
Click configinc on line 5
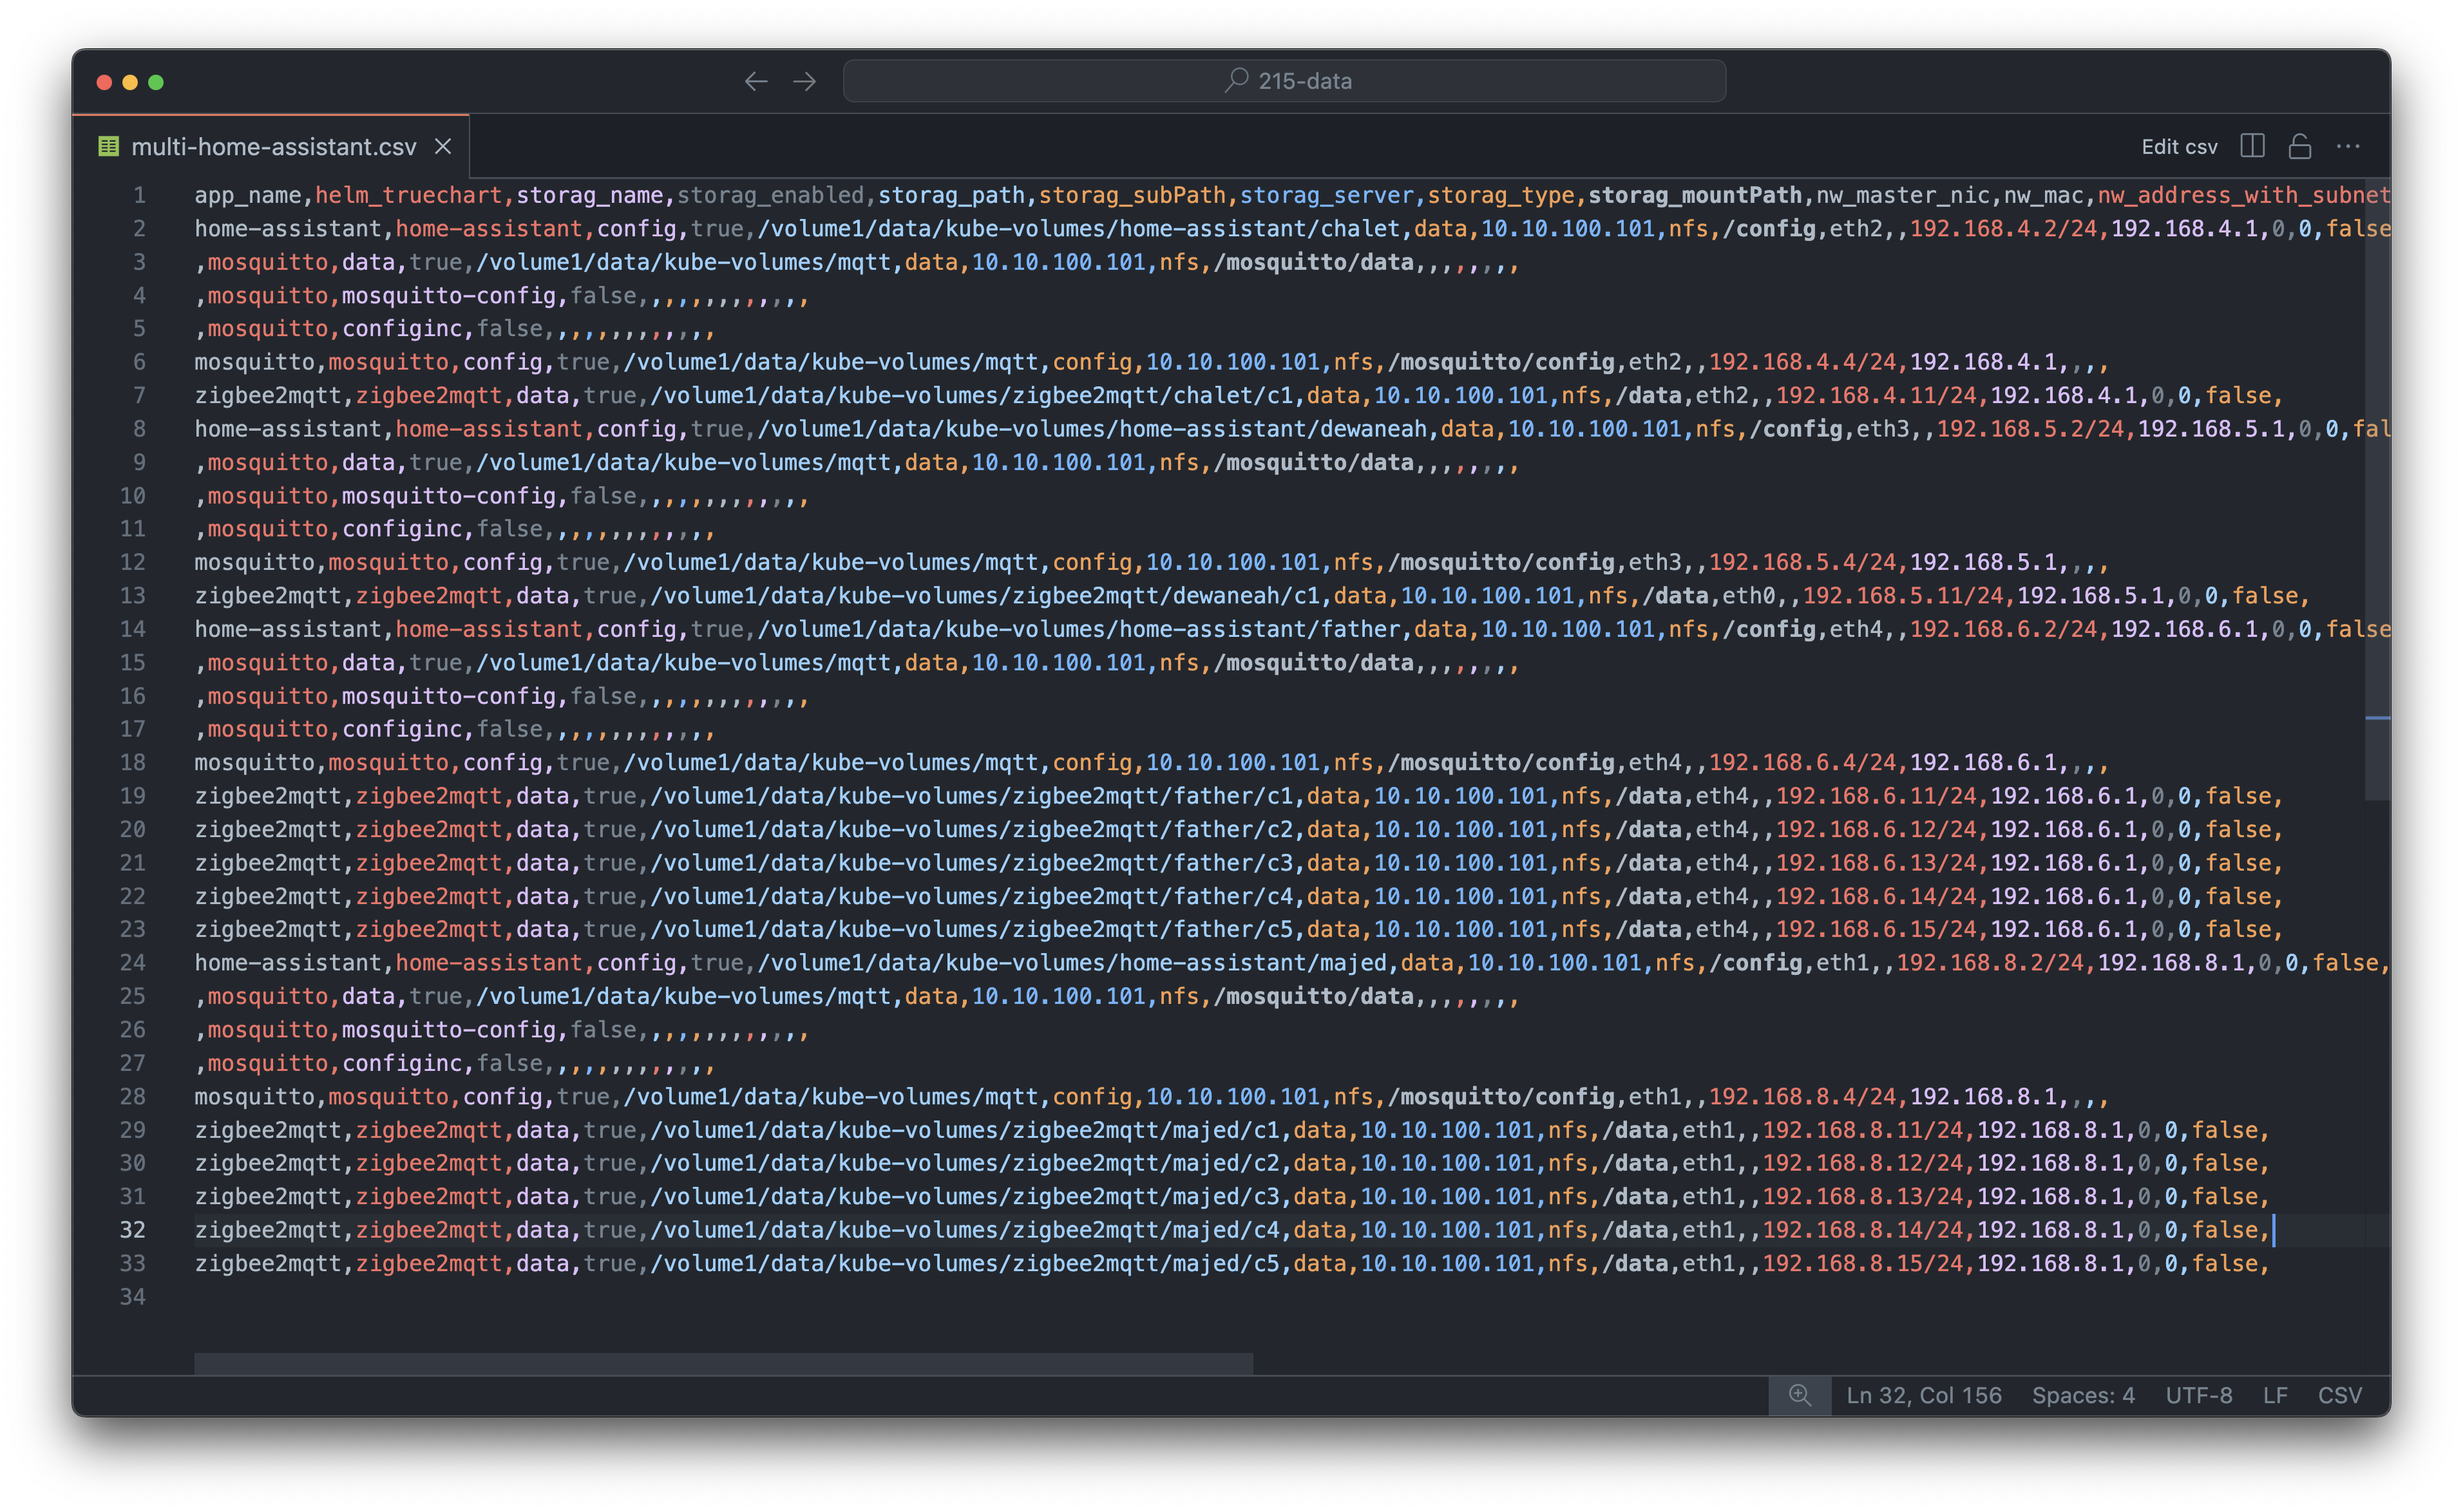tap(402, 329)
